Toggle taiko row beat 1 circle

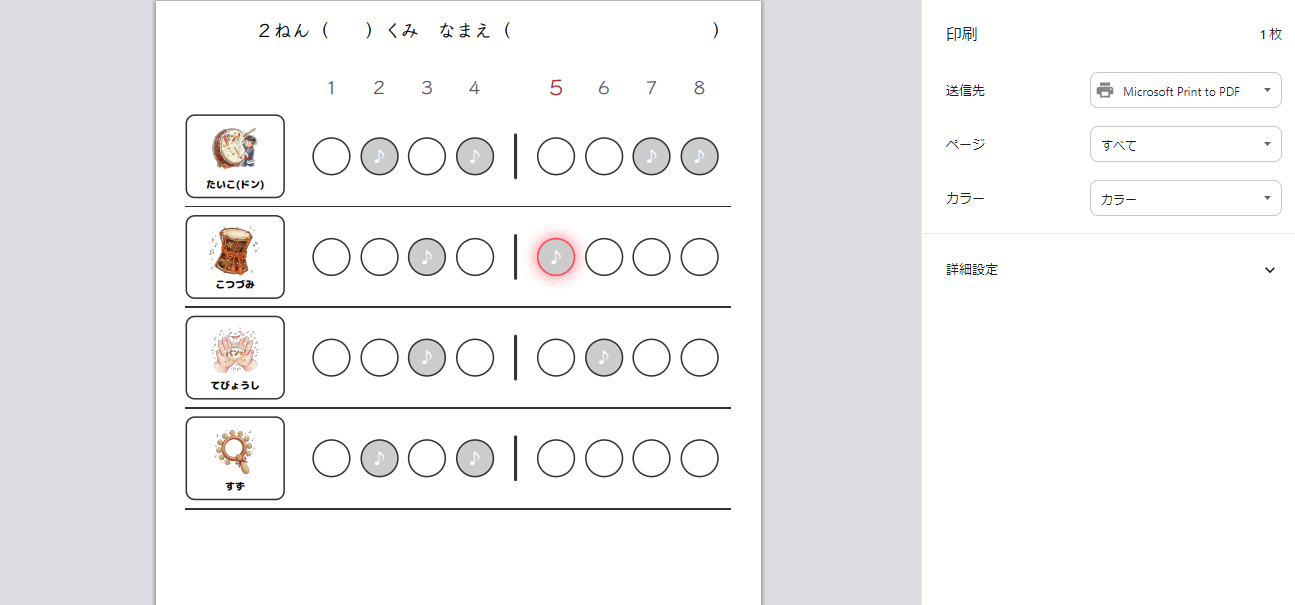(x=331, y=156)
